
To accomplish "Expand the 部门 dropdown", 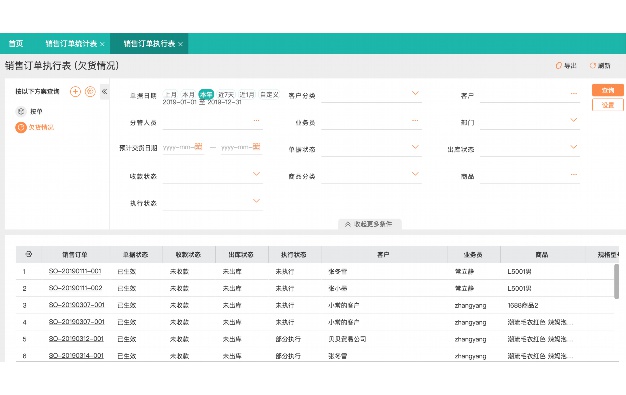I will tap(574, 120).
